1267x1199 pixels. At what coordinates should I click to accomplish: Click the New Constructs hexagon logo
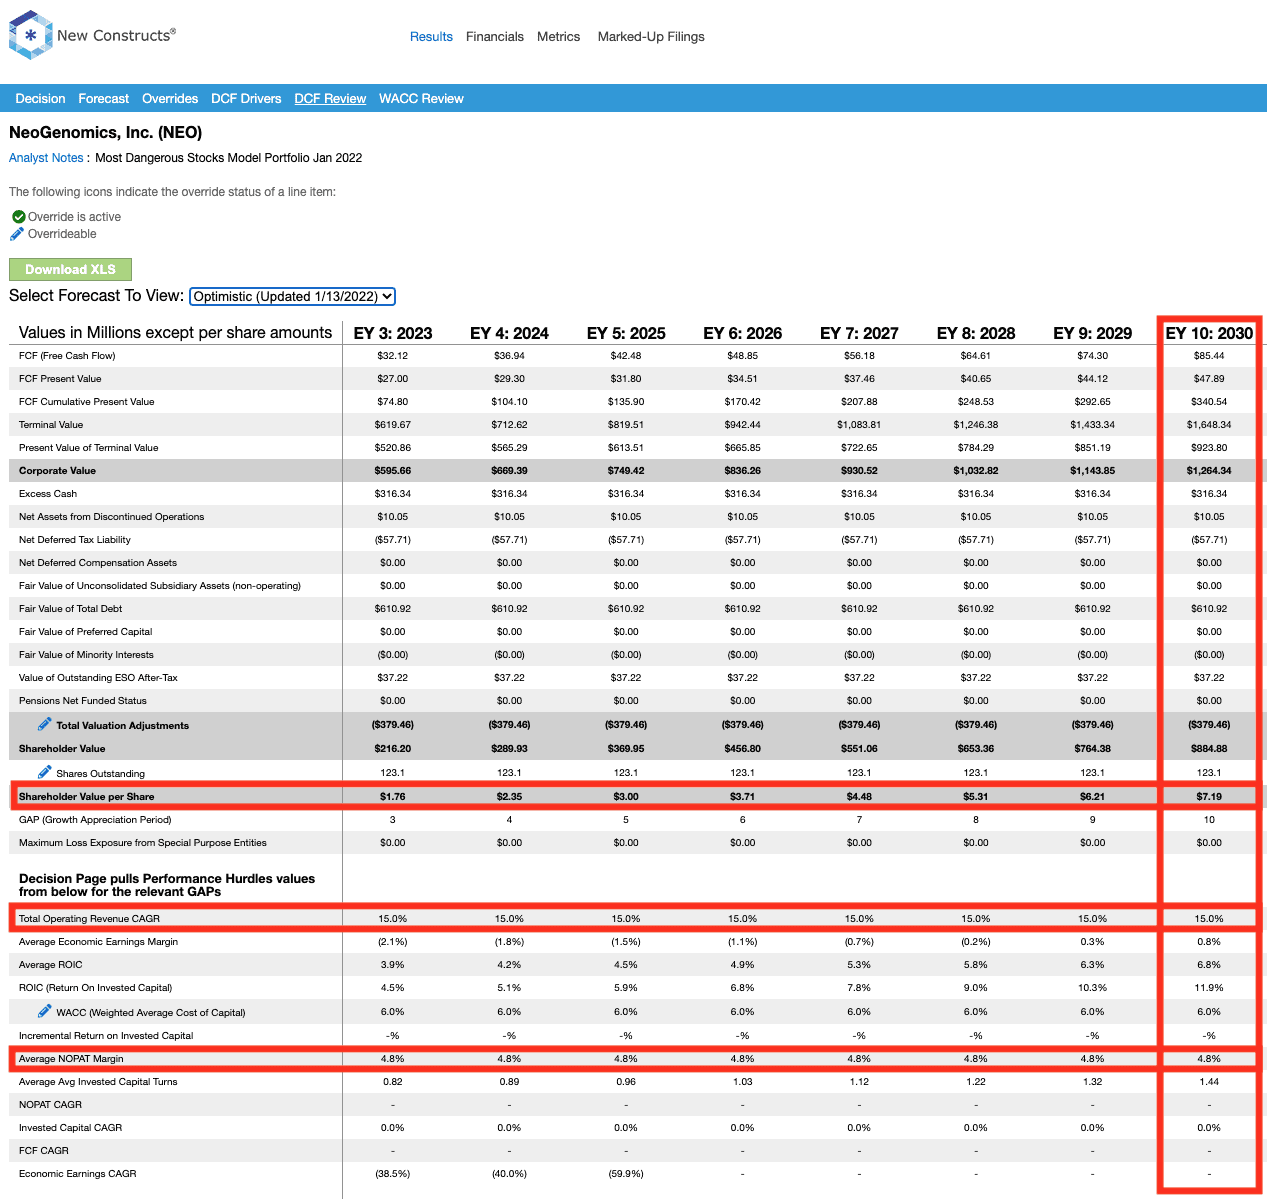30,35
